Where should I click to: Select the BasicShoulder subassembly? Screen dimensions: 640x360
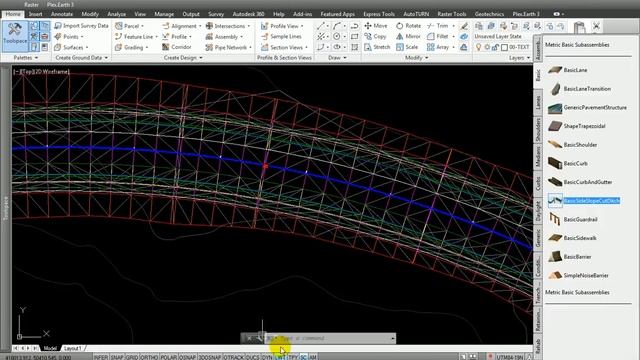click(572, 145)
